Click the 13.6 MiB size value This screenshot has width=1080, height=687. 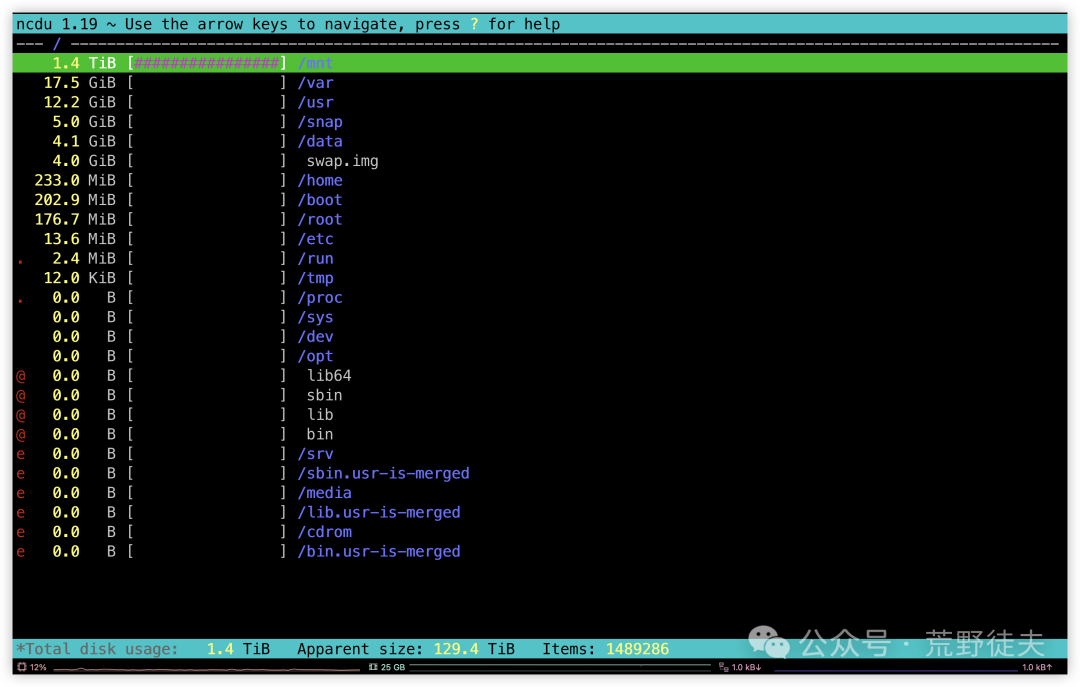coord(79,238)
